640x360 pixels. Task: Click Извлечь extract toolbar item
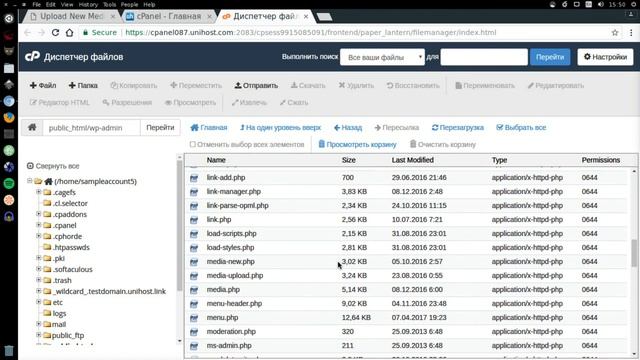pos(249,102)
